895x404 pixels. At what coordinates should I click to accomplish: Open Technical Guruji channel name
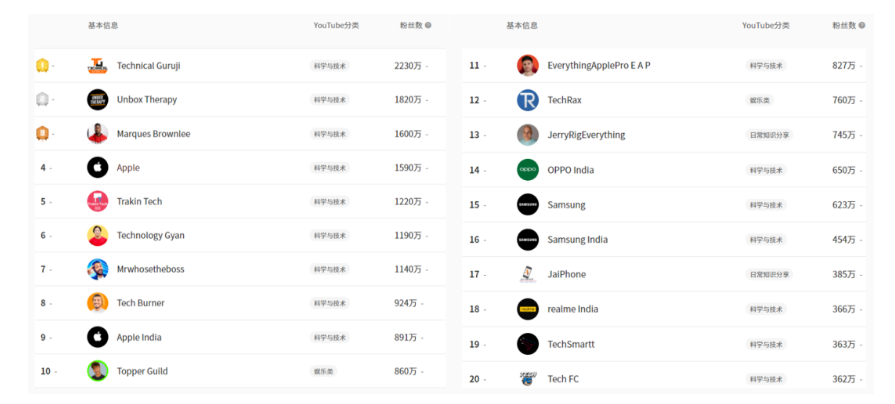tap(148, 66)
